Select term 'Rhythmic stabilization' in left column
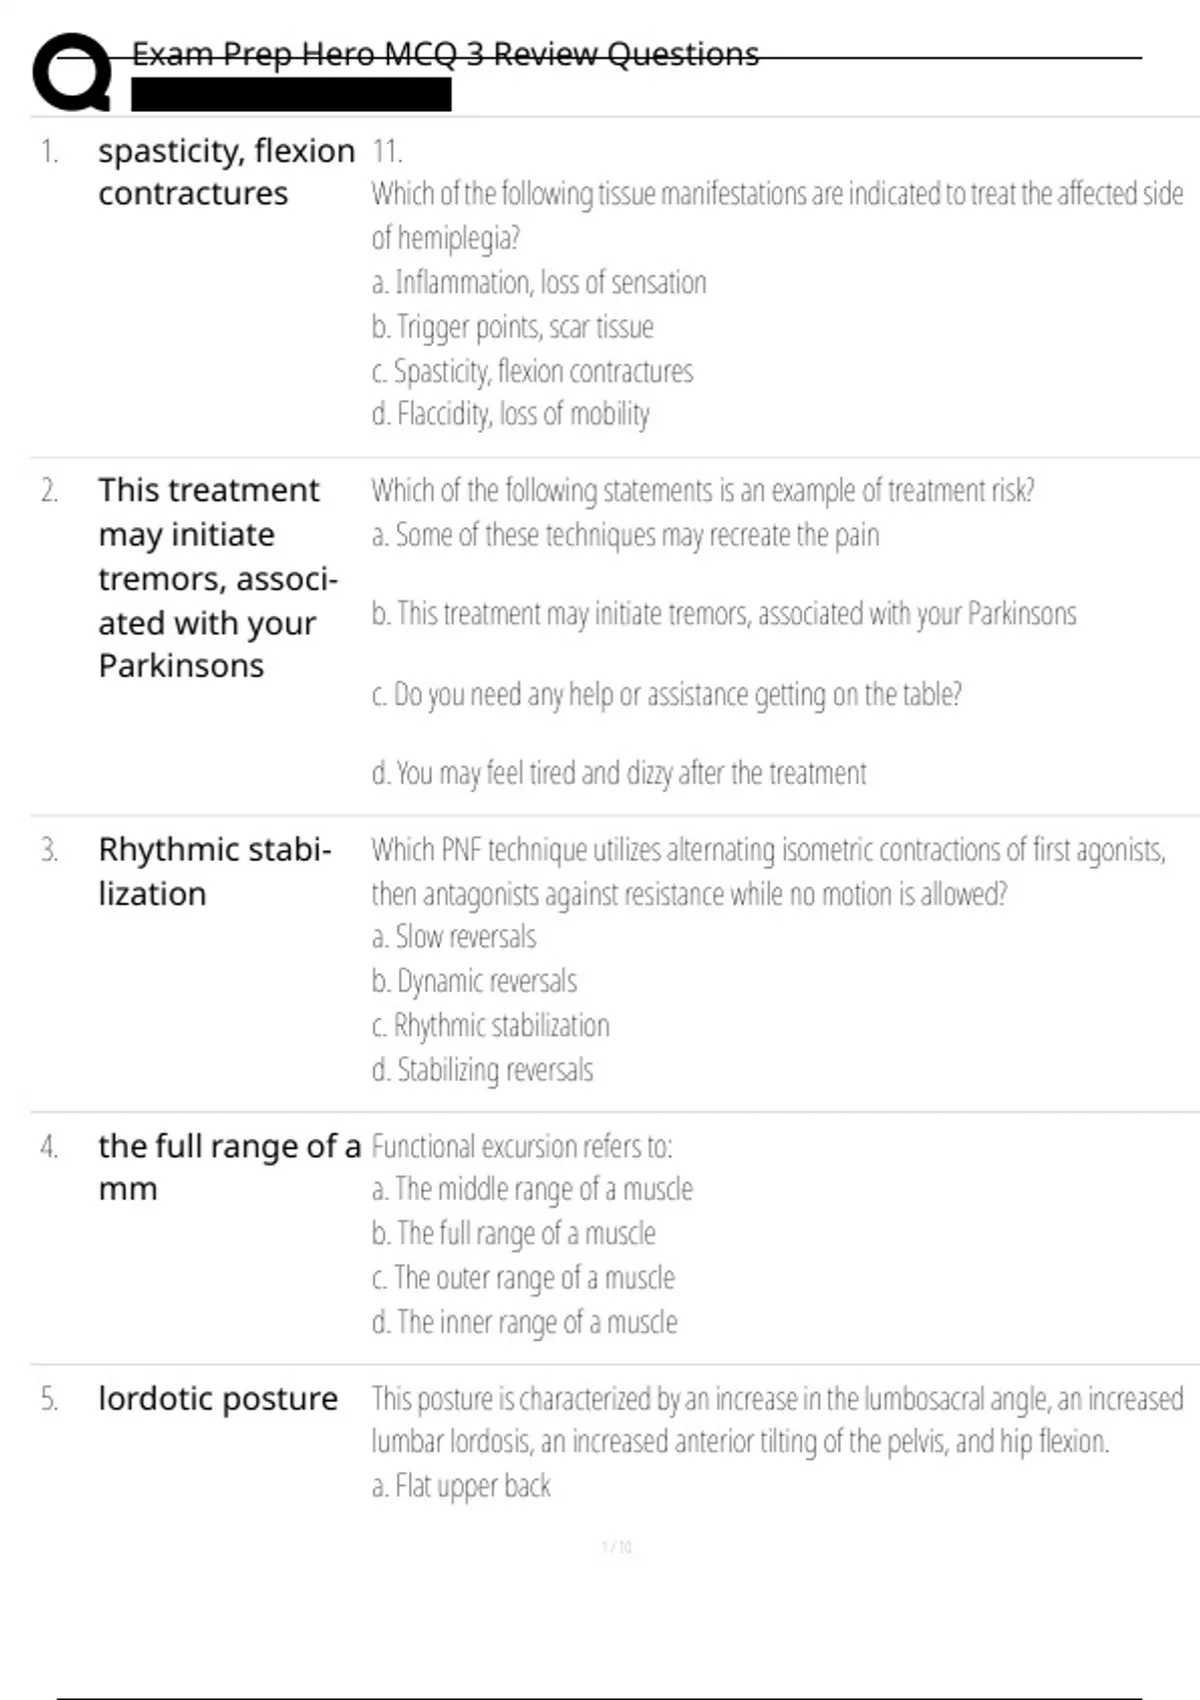 tap(215, 871)
